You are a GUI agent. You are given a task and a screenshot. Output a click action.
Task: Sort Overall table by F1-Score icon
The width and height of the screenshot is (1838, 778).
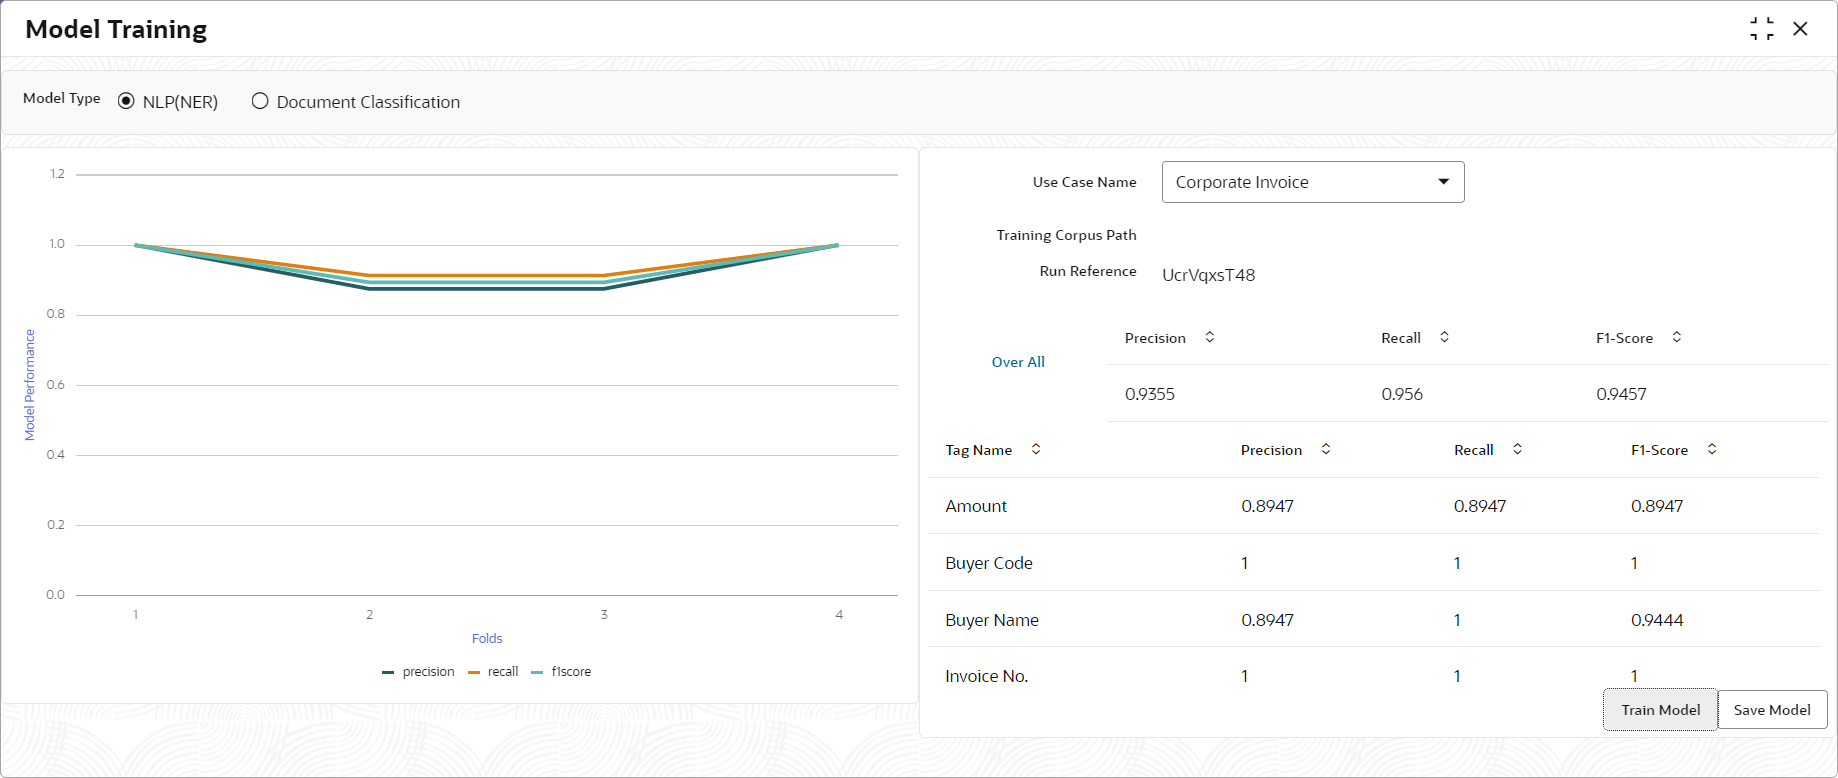1677,337
